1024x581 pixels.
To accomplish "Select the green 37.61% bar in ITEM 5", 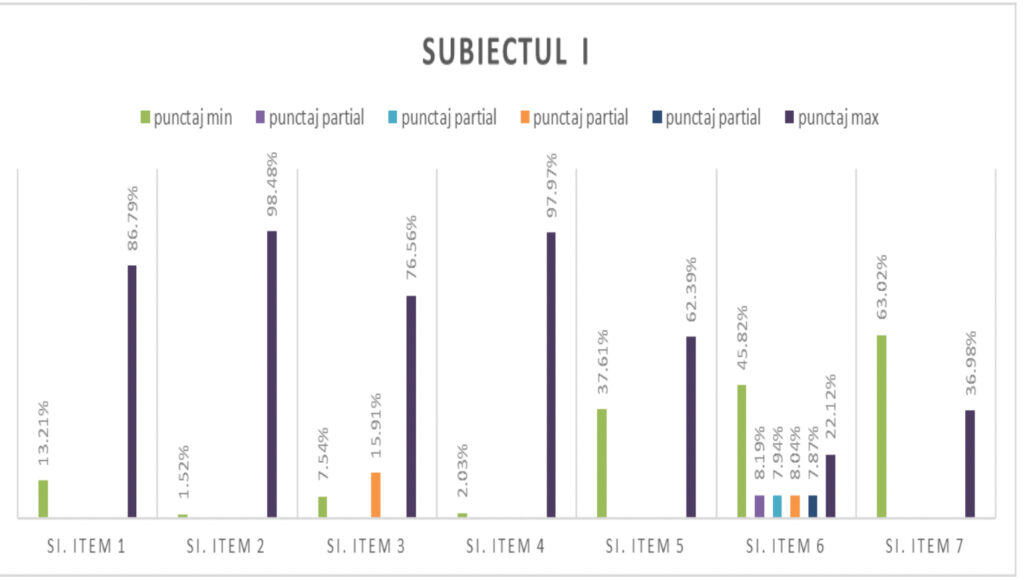I will tap(602, 463).
